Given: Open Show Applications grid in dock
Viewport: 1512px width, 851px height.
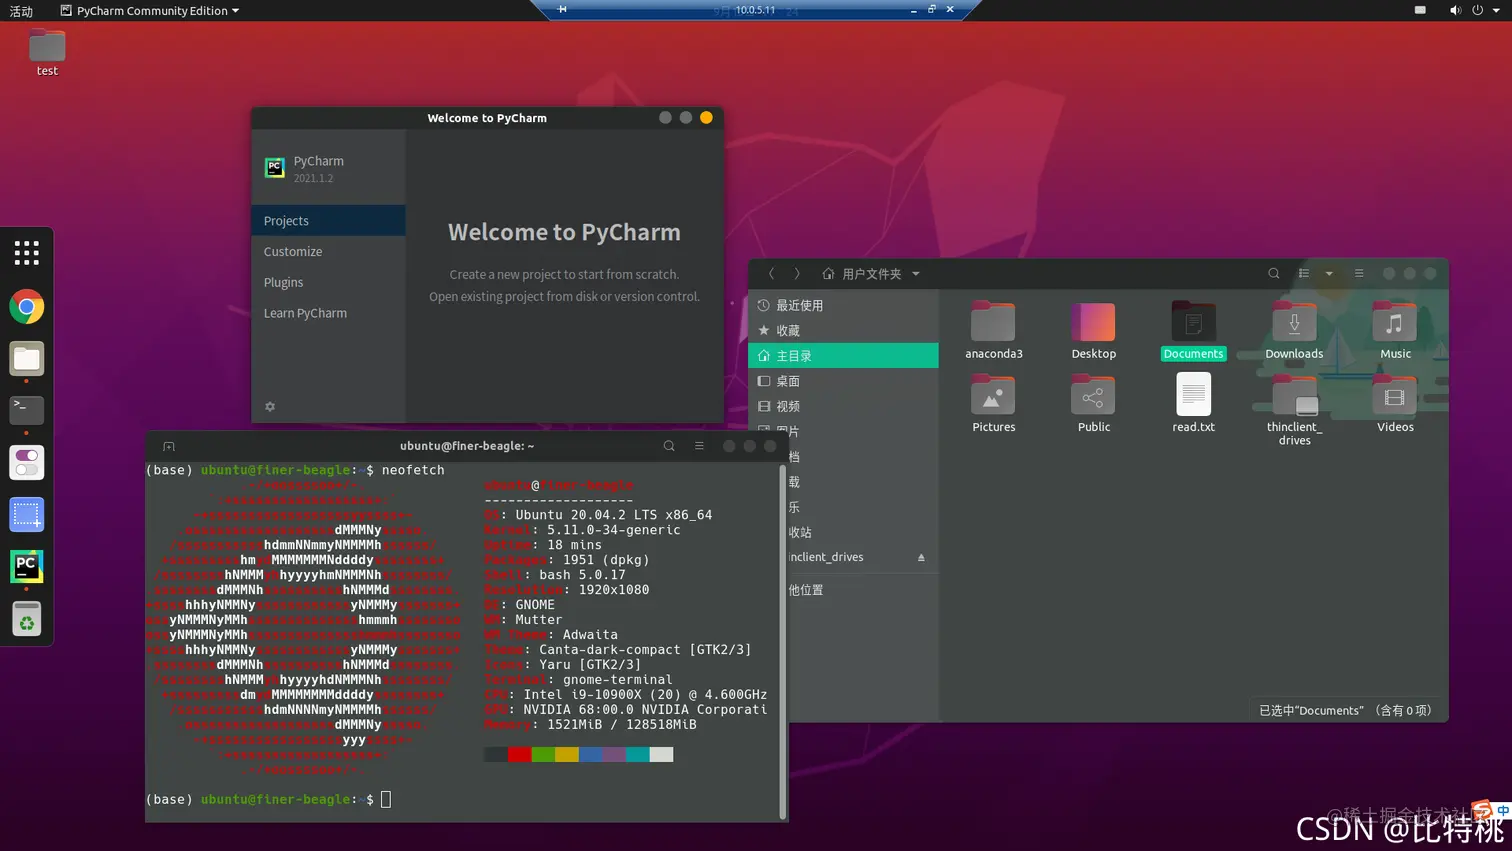Looking at the screenshot, I should coord(27,253).
